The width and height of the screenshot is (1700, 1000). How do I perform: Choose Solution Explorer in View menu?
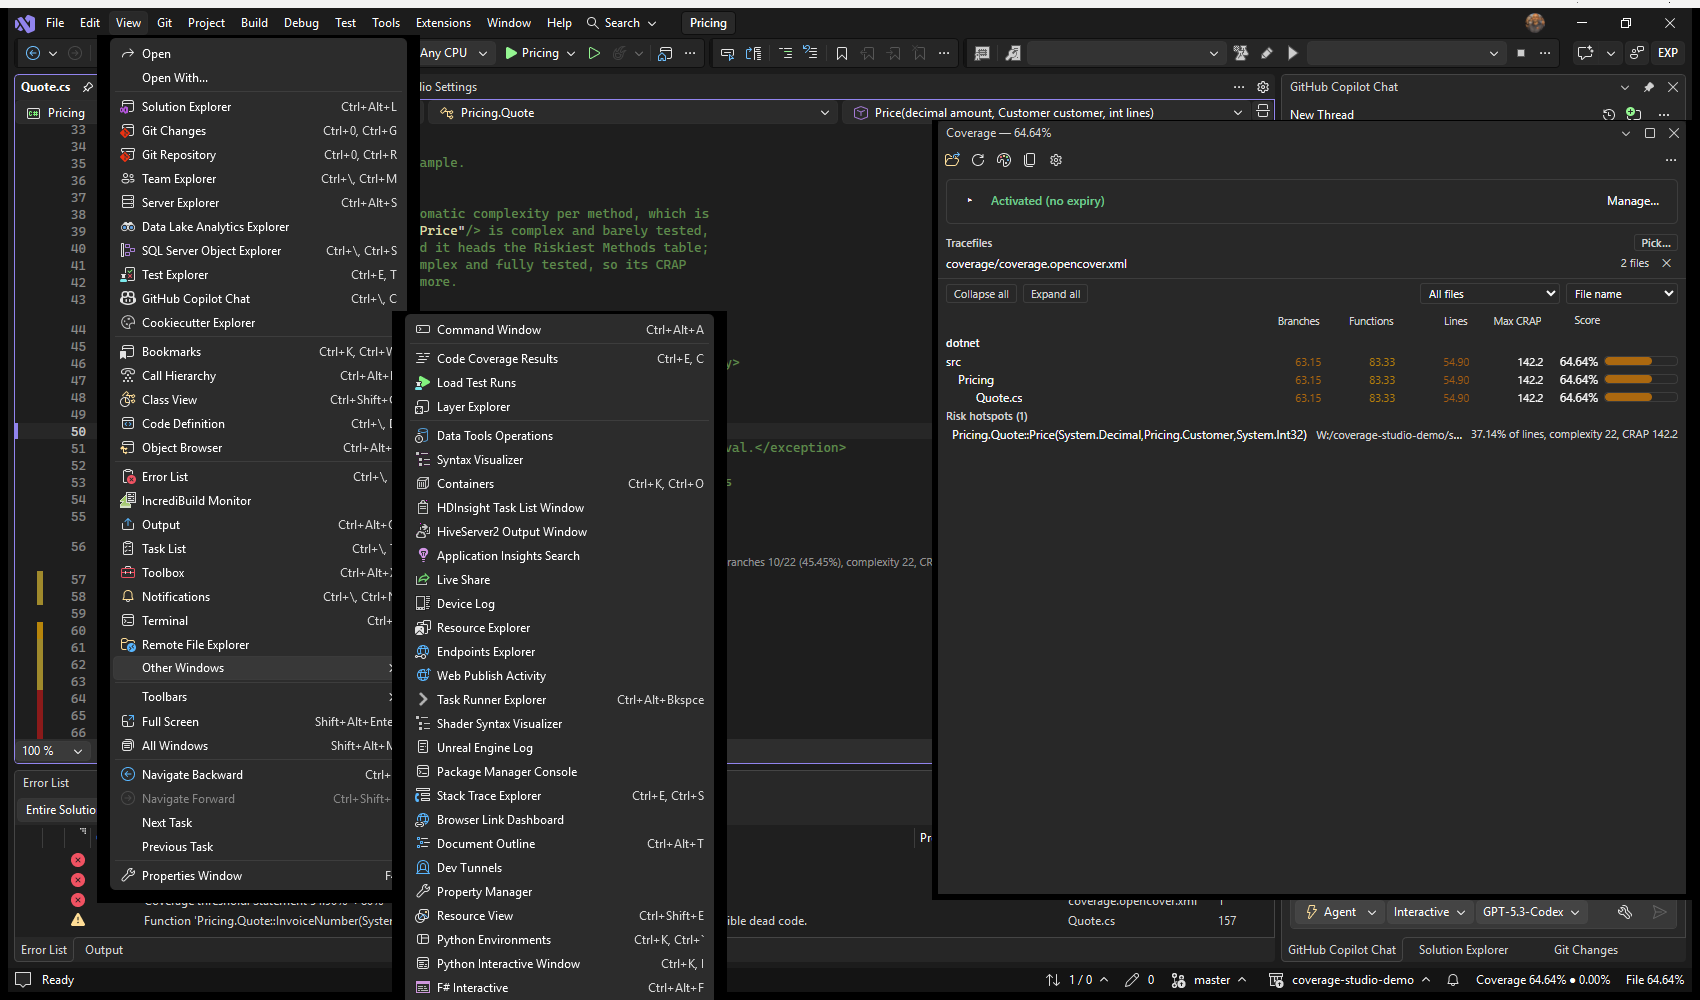257,107
